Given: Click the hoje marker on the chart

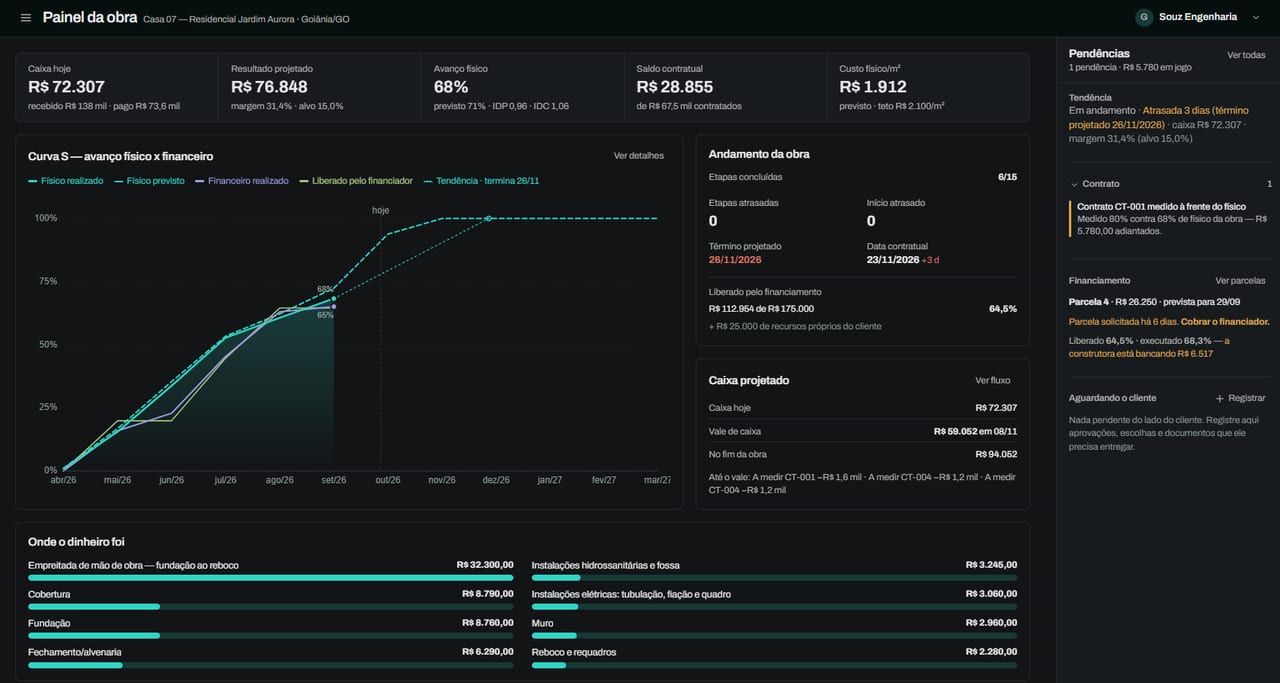Looking at the screenshot, I should [x=380, y=211].
